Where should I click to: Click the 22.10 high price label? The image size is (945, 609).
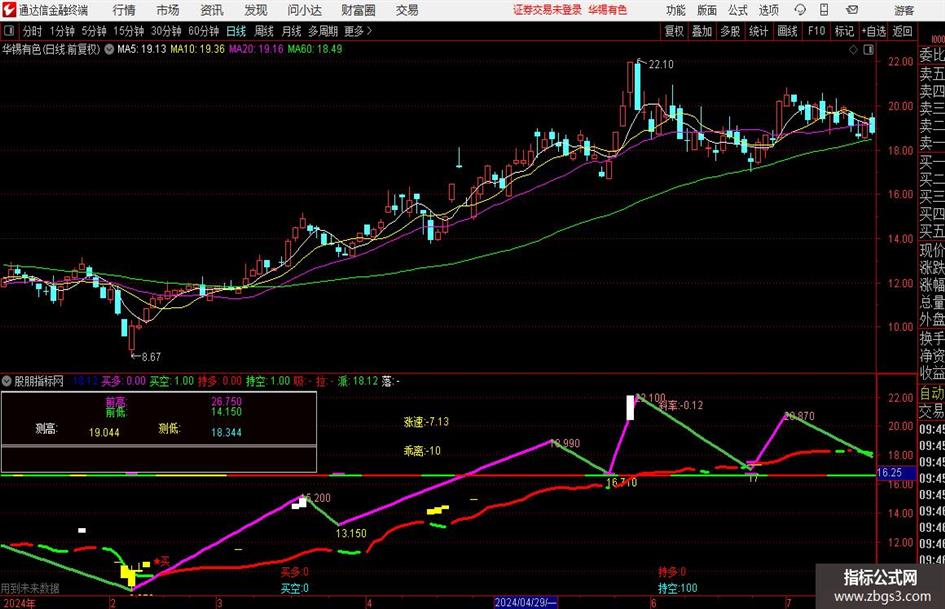click(x=661, y=65)
